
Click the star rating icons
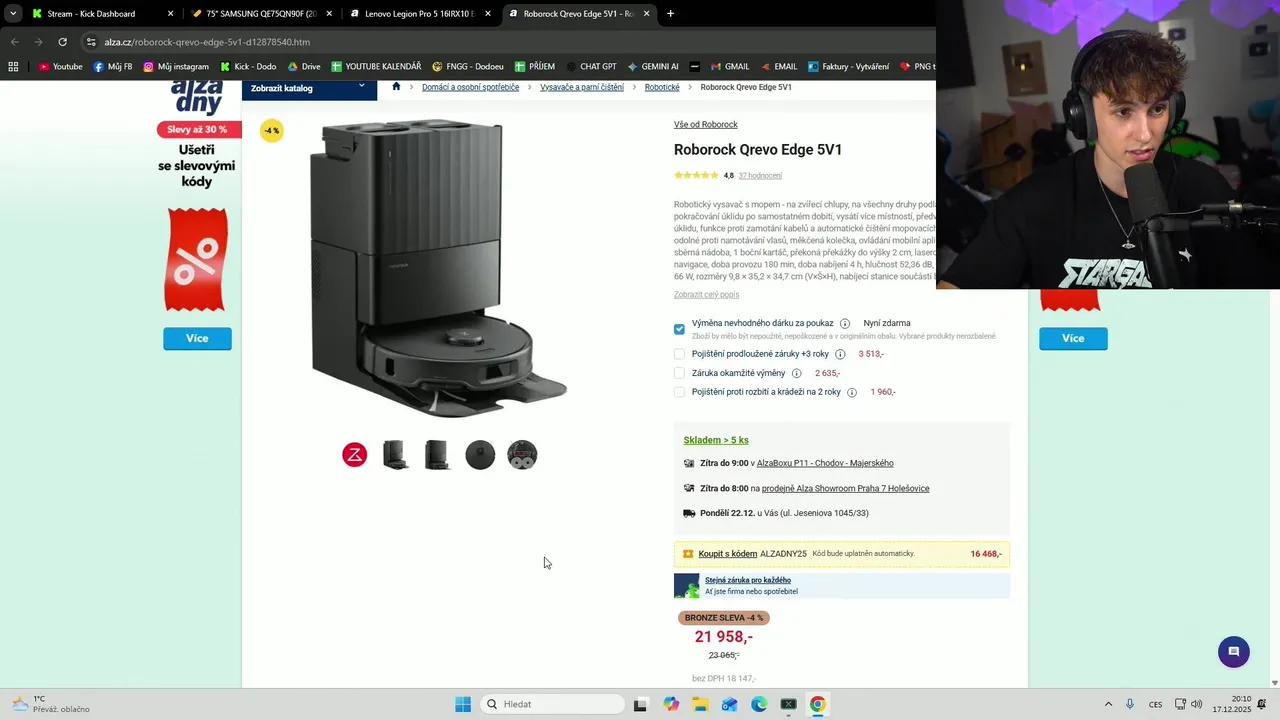click(x=696, y=175)
